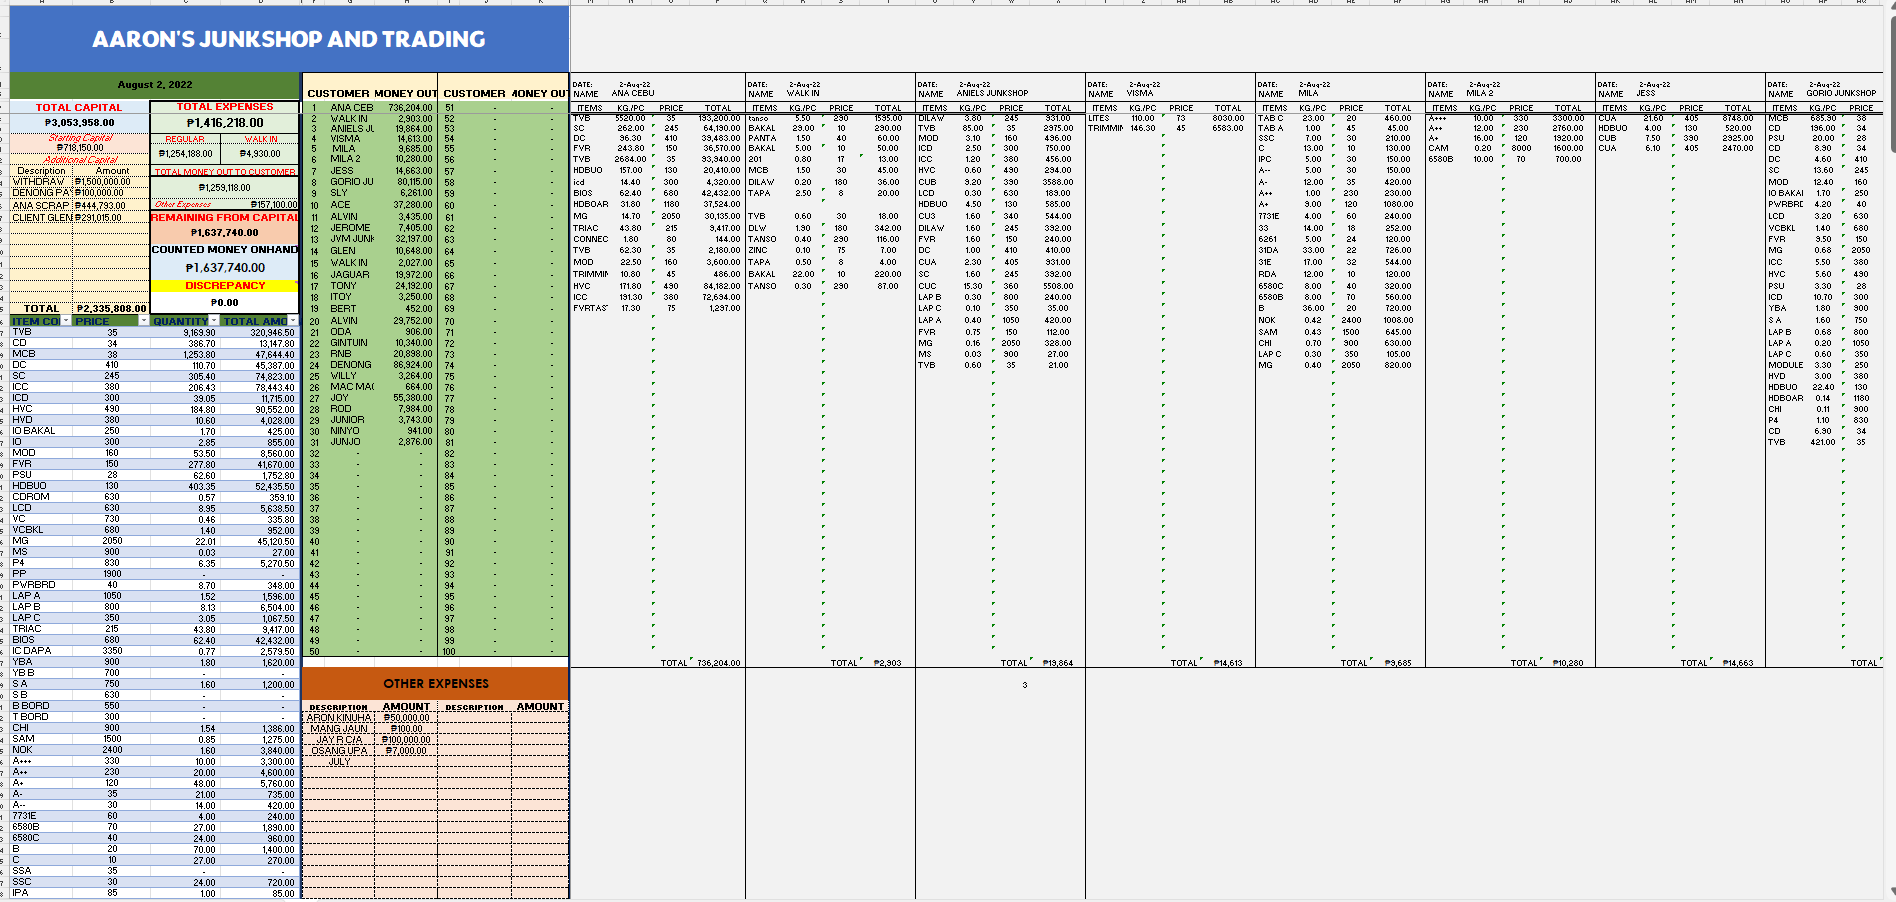Select the ₱9,685 ledger total cell
The image size is (1896, 902).
tap(1397, 663)
